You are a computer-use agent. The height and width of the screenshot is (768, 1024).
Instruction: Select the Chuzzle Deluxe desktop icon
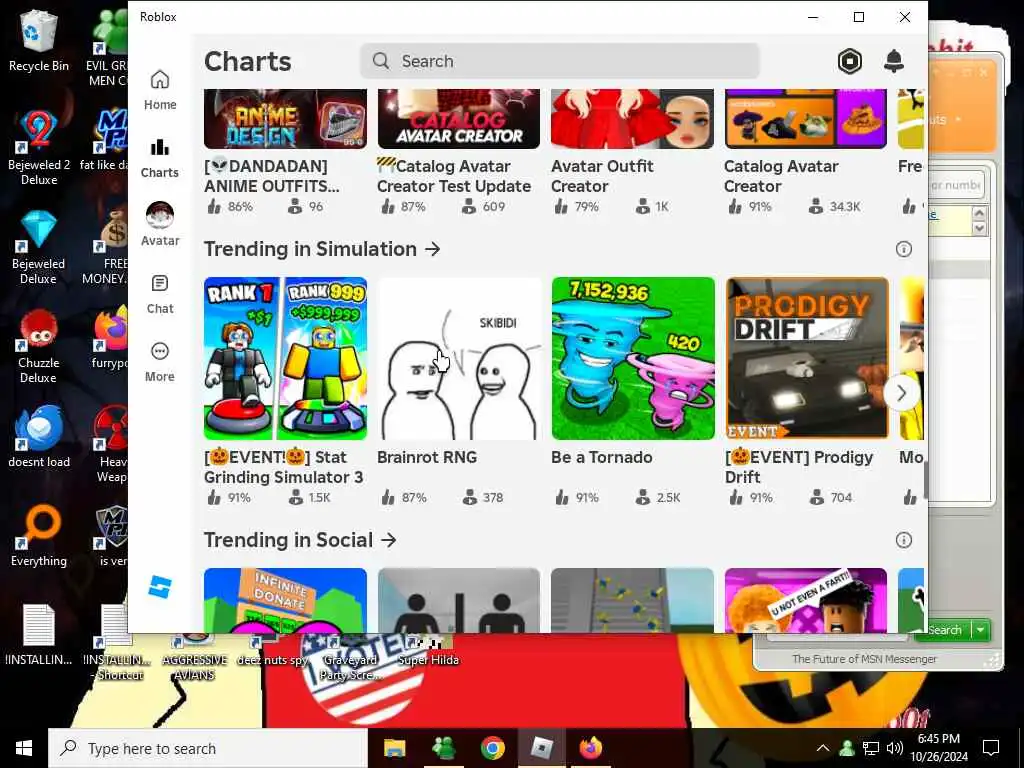tap(39, 346)
